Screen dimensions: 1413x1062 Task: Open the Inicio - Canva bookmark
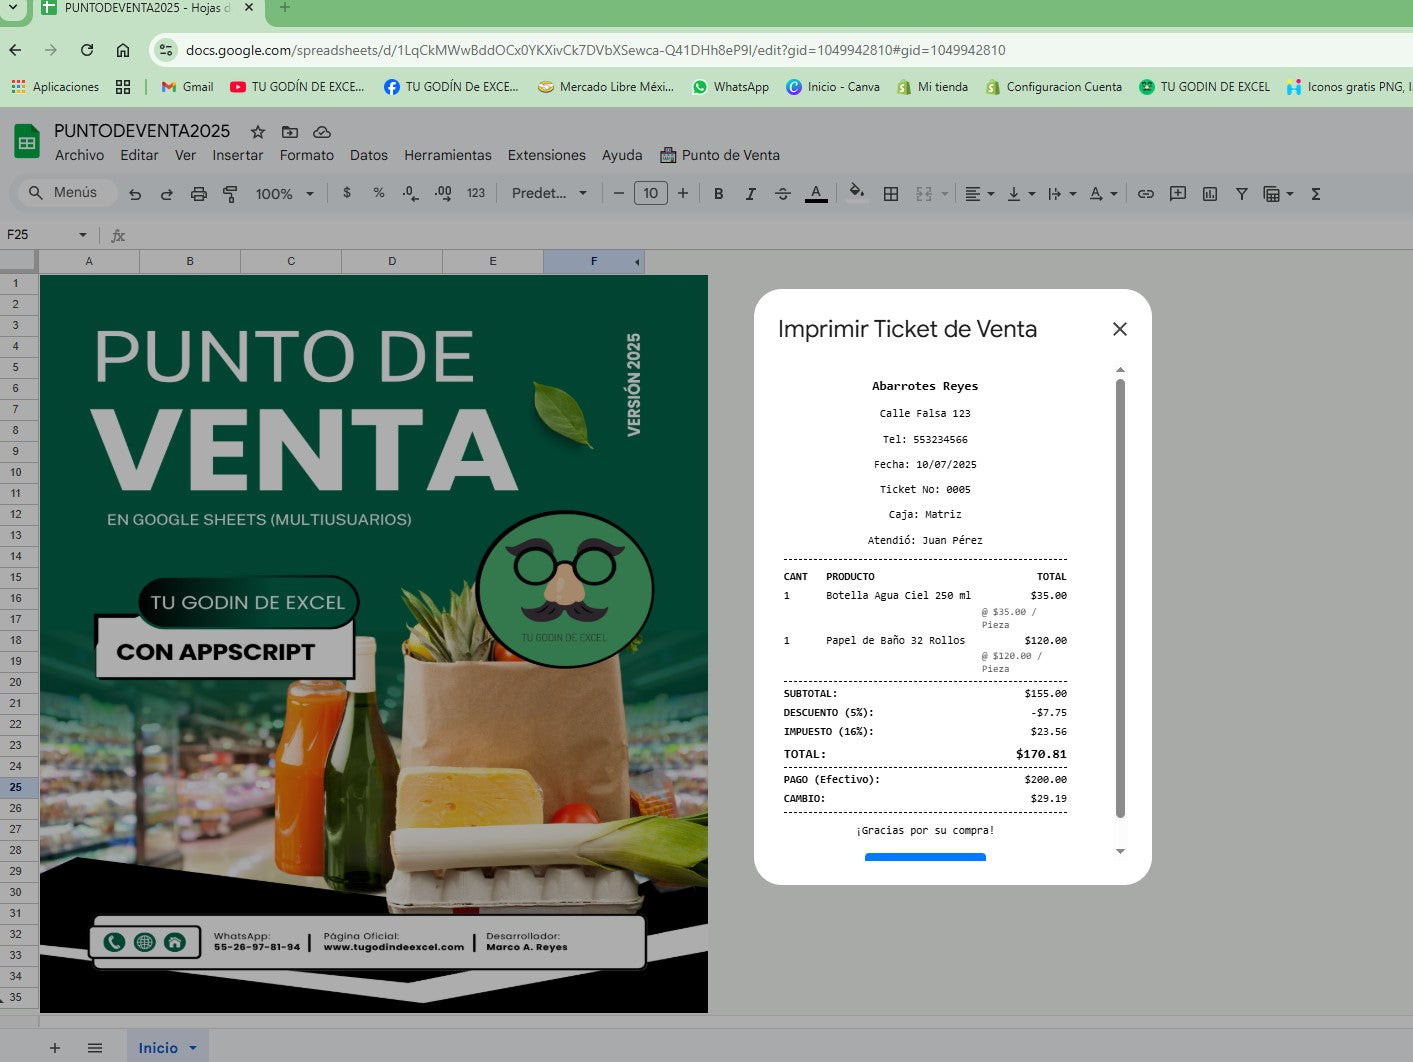tap(833, 87)
